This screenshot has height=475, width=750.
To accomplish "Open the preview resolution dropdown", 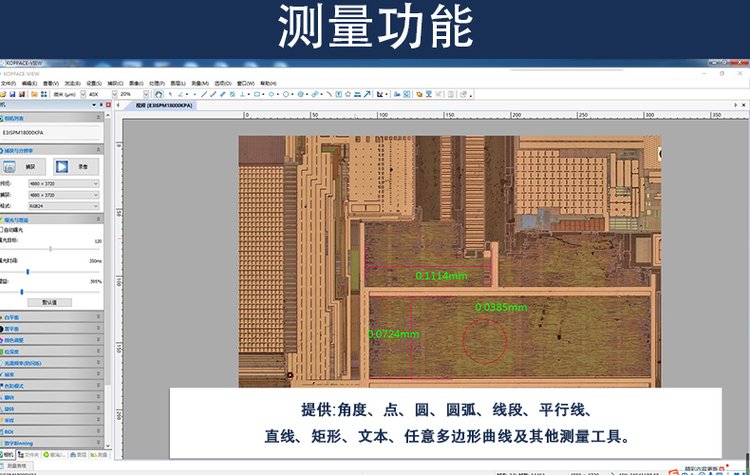I will pyautogui.click(x=64, y=184).
